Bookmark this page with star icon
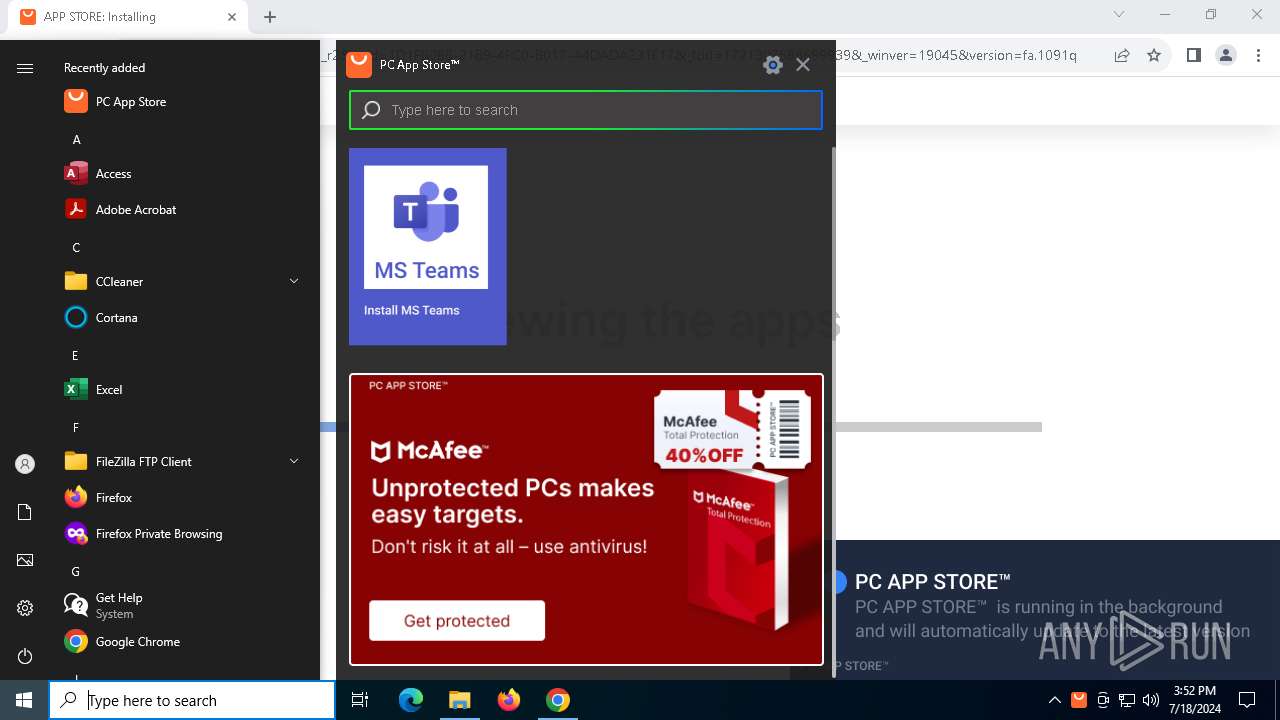 (x=1154, y=55)
